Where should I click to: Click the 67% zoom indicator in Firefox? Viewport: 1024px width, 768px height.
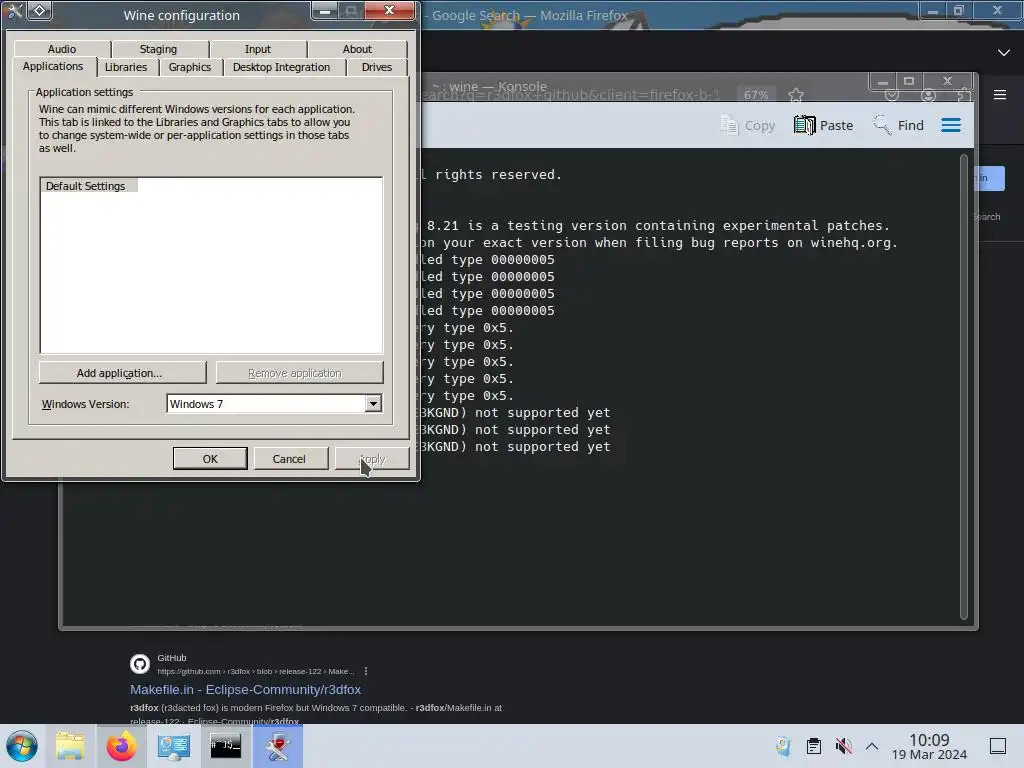tap(756, 95)
